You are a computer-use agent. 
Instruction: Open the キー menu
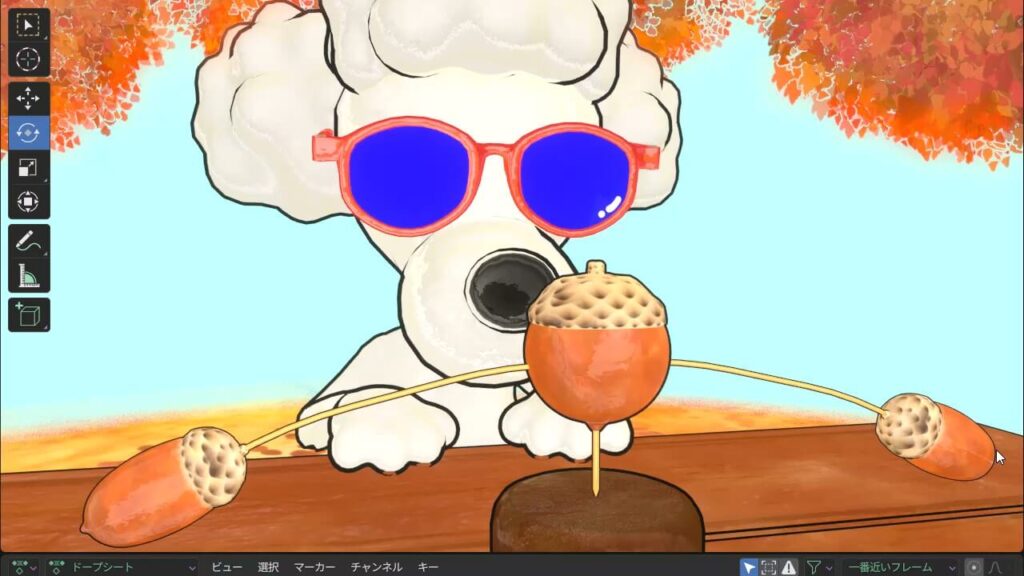[x=428, y=567]
